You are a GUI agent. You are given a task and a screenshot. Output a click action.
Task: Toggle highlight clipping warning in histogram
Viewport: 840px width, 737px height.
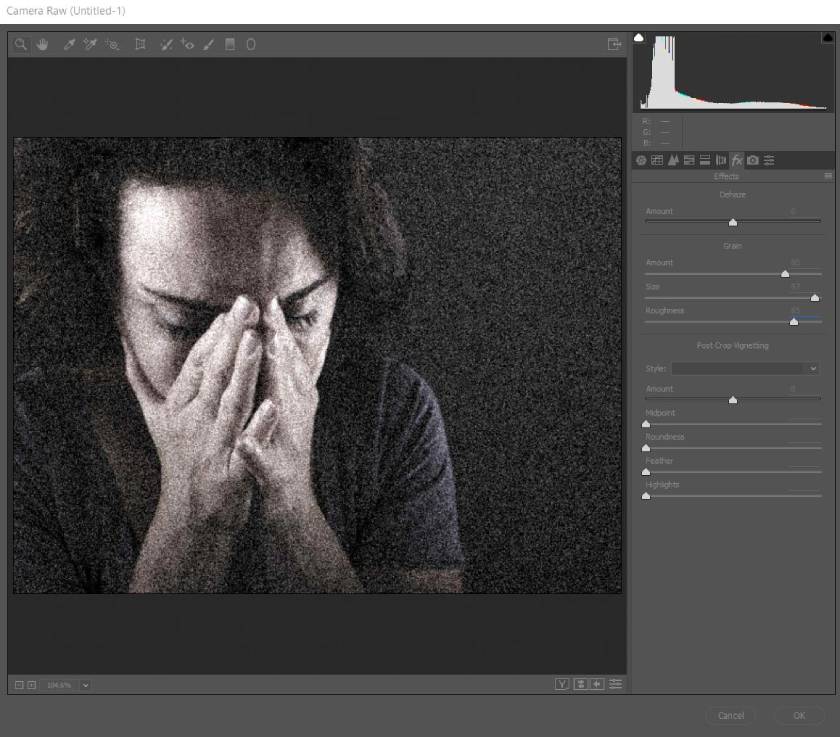pyautogui.click(x=828, y=37)
